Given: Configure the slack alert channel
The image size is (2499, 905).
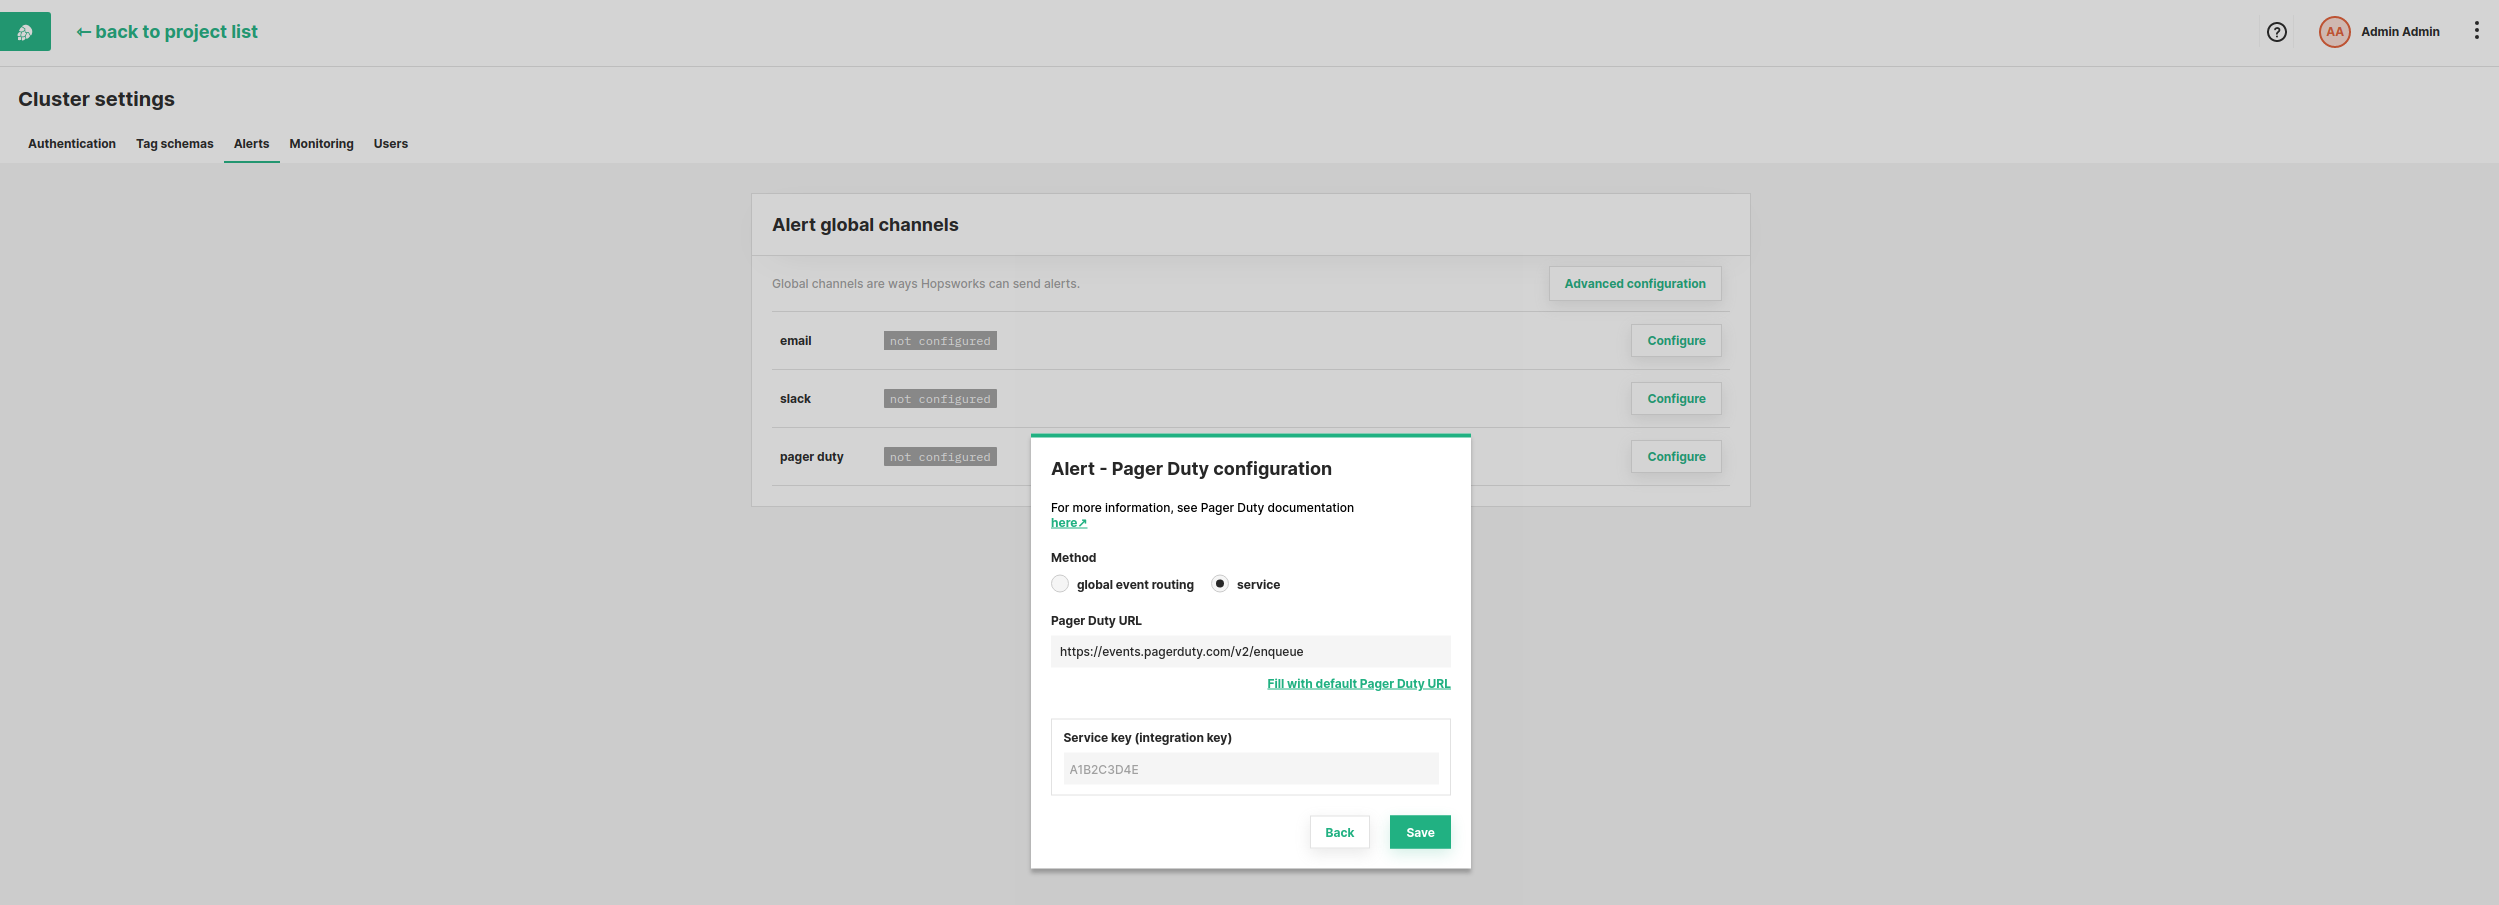Looking at the screenshot, I should click(x=1675, y=398).
